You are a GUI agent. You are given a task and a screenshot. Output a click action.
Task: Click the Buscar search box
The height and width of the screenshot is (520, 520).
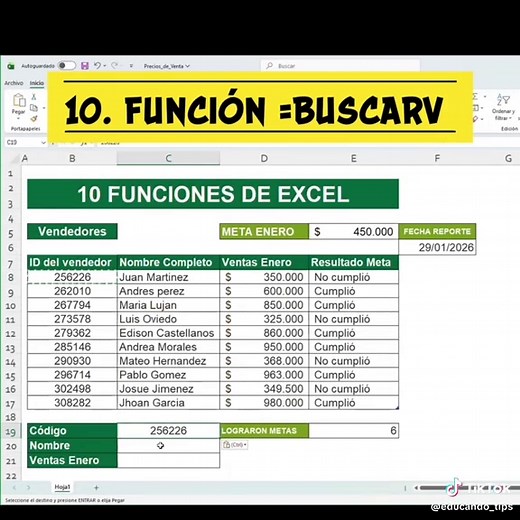[340, 66]
